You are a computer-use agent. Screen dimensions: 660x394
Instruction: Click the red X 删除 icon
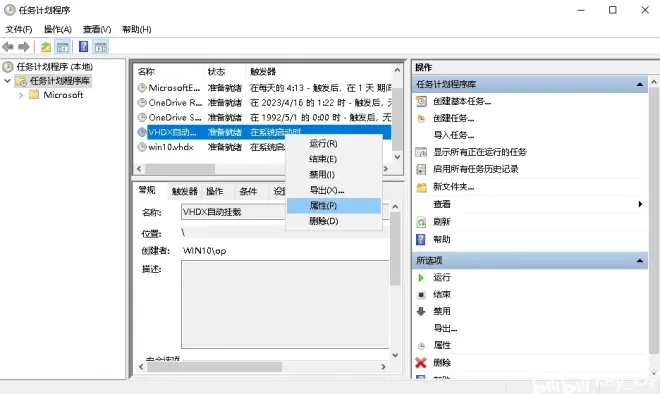421,362
